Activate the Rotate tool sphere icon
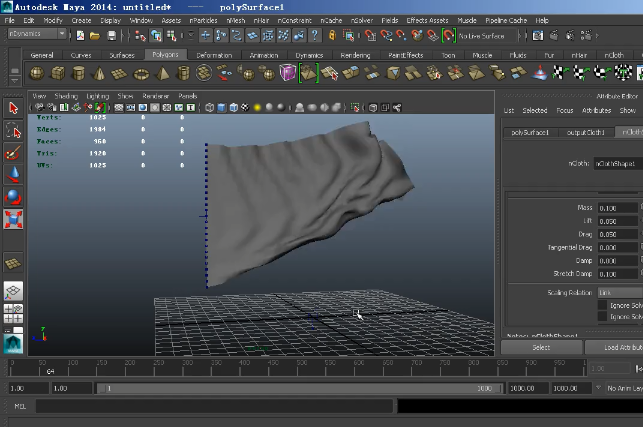The width and height of the screenshot is (643, 427). 13,197
